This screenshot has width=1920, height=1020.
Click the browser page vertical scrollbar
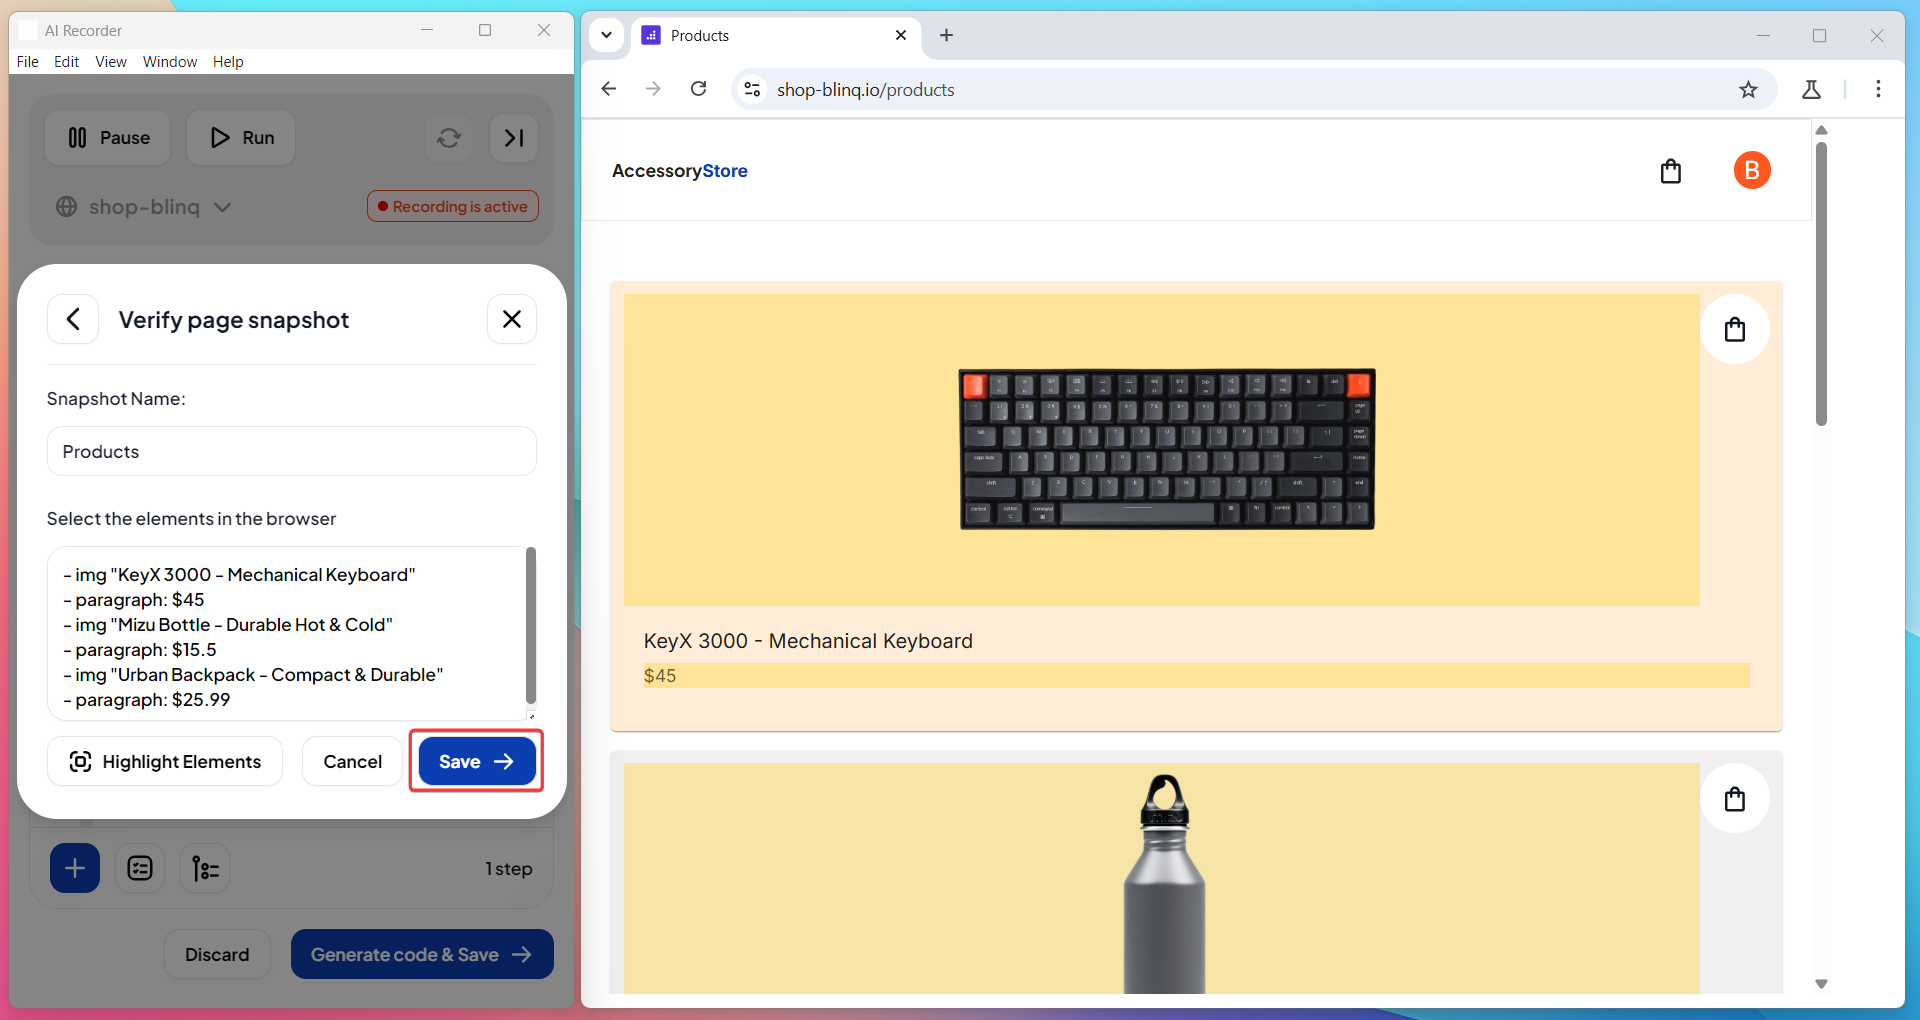point(1821,285)
